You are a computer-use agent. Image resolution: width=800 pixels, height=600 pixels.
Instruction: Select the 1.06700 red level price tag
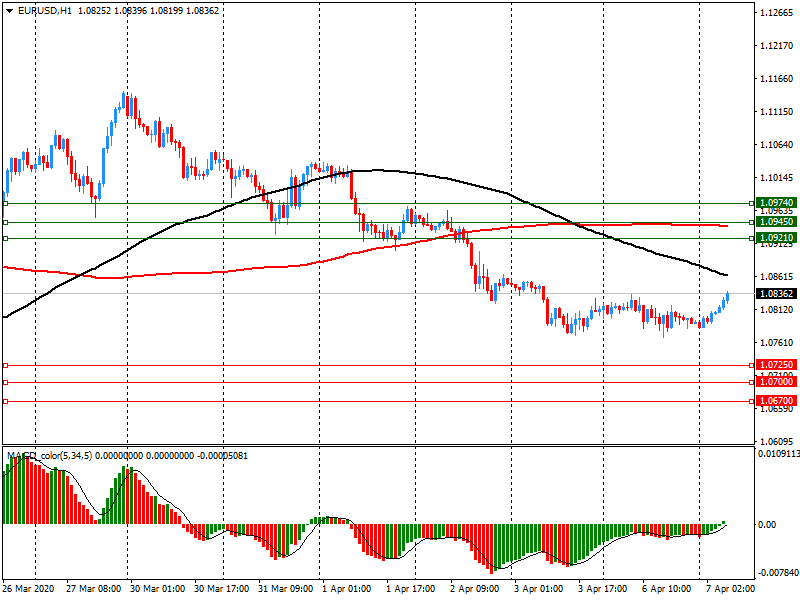point(776,401)
